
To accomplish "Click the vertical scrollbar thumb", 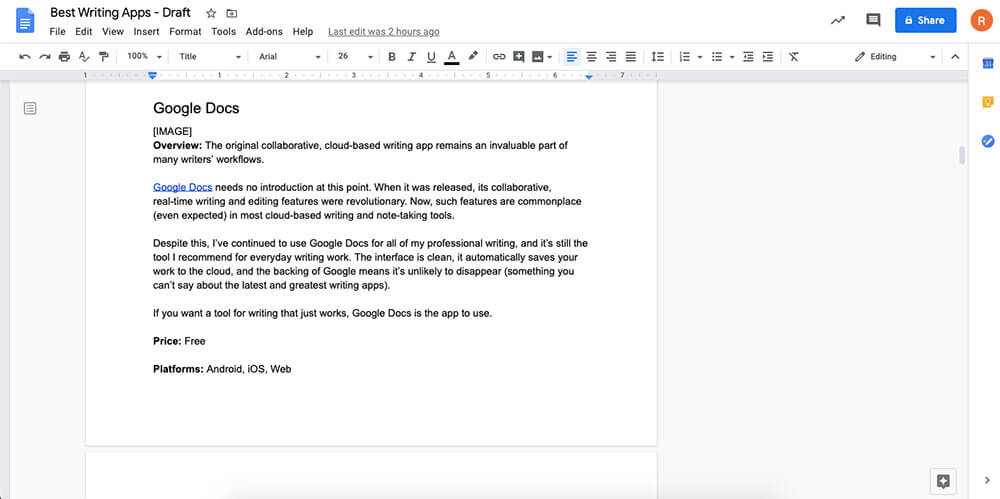I will click(962, 155).
